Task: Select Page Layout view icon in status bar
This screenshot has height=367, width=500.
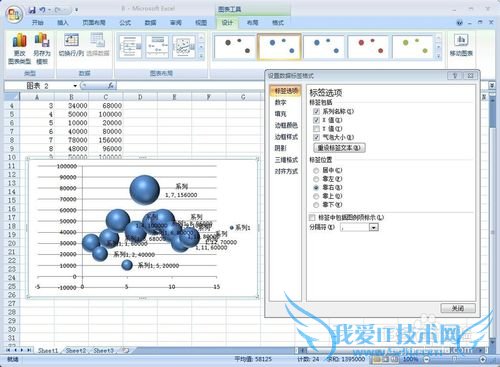Action: [x=386, y=359]
